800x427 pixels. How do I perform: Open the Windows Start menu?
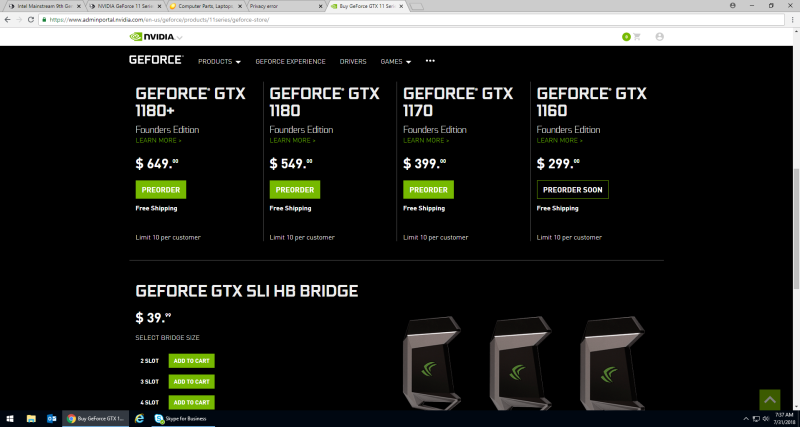click(x=10, y=418)
